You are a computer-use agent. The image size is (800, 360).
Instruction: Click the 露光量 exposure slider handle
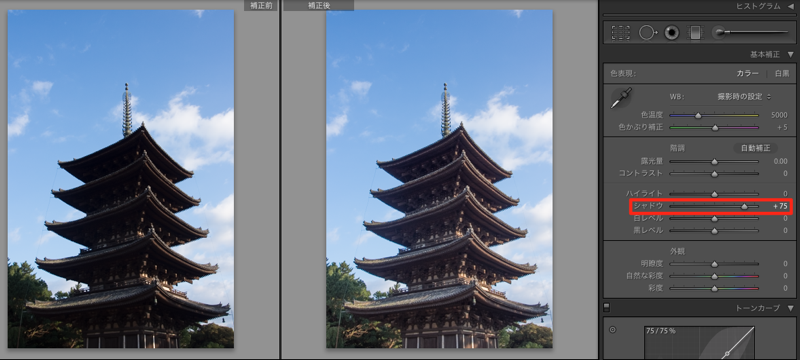pyautogui.click(x=714, y=162)
